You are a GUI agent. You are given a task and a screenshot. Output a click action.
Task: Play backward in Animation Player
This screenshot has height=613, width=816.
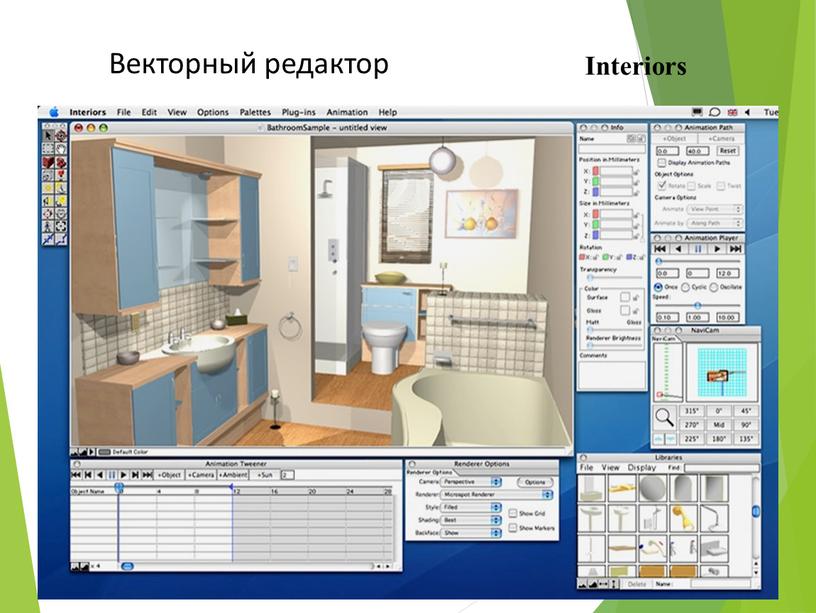[x=678, y=249]
